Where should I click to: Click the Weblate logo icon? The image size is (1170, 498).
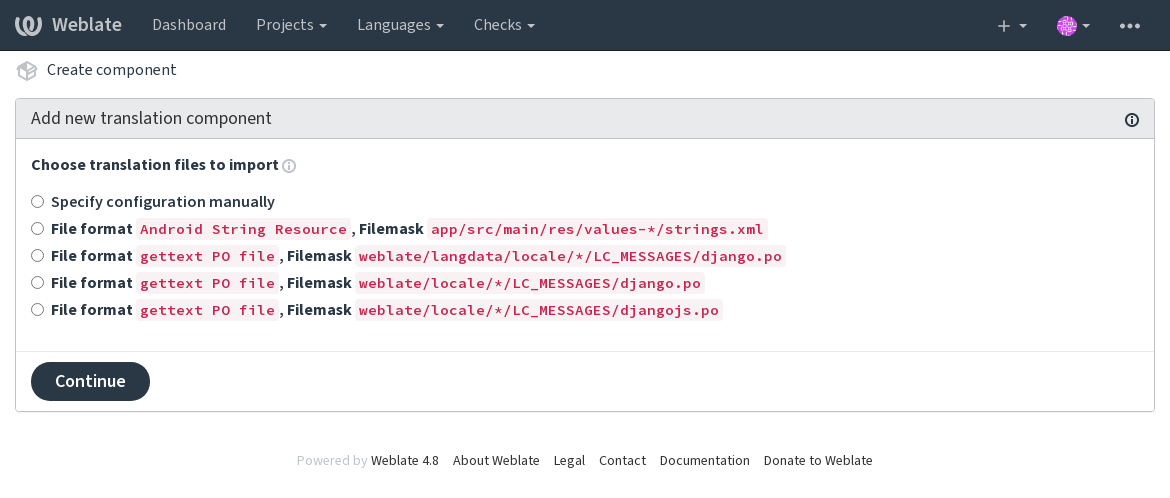(x=28, y=25)
